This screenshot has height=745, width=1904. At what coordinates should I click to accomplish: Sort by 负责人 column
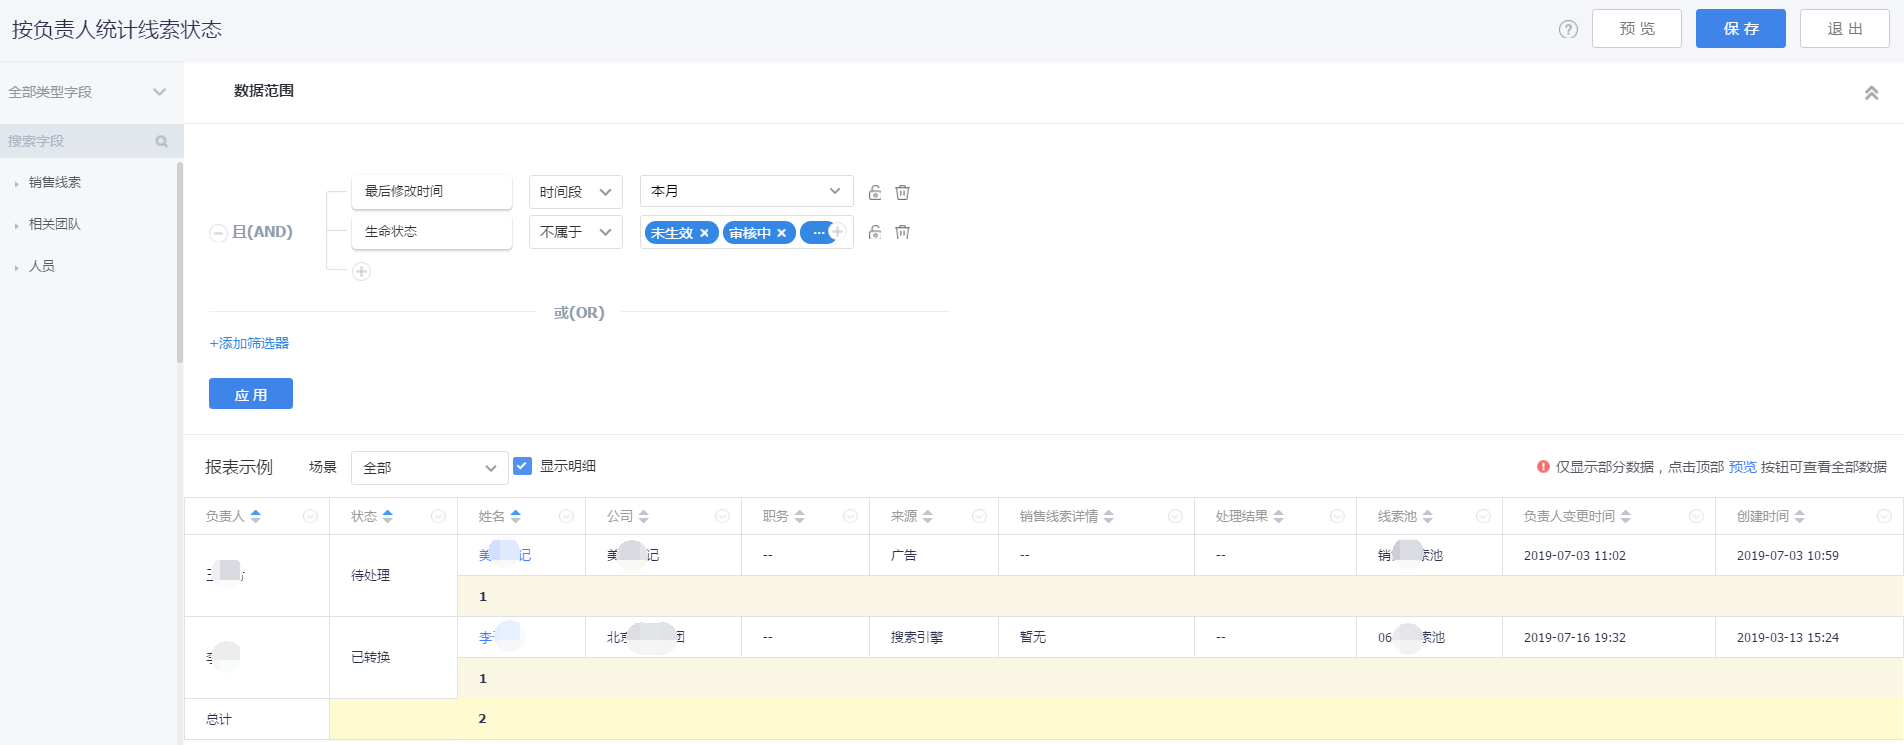[256, 516]
